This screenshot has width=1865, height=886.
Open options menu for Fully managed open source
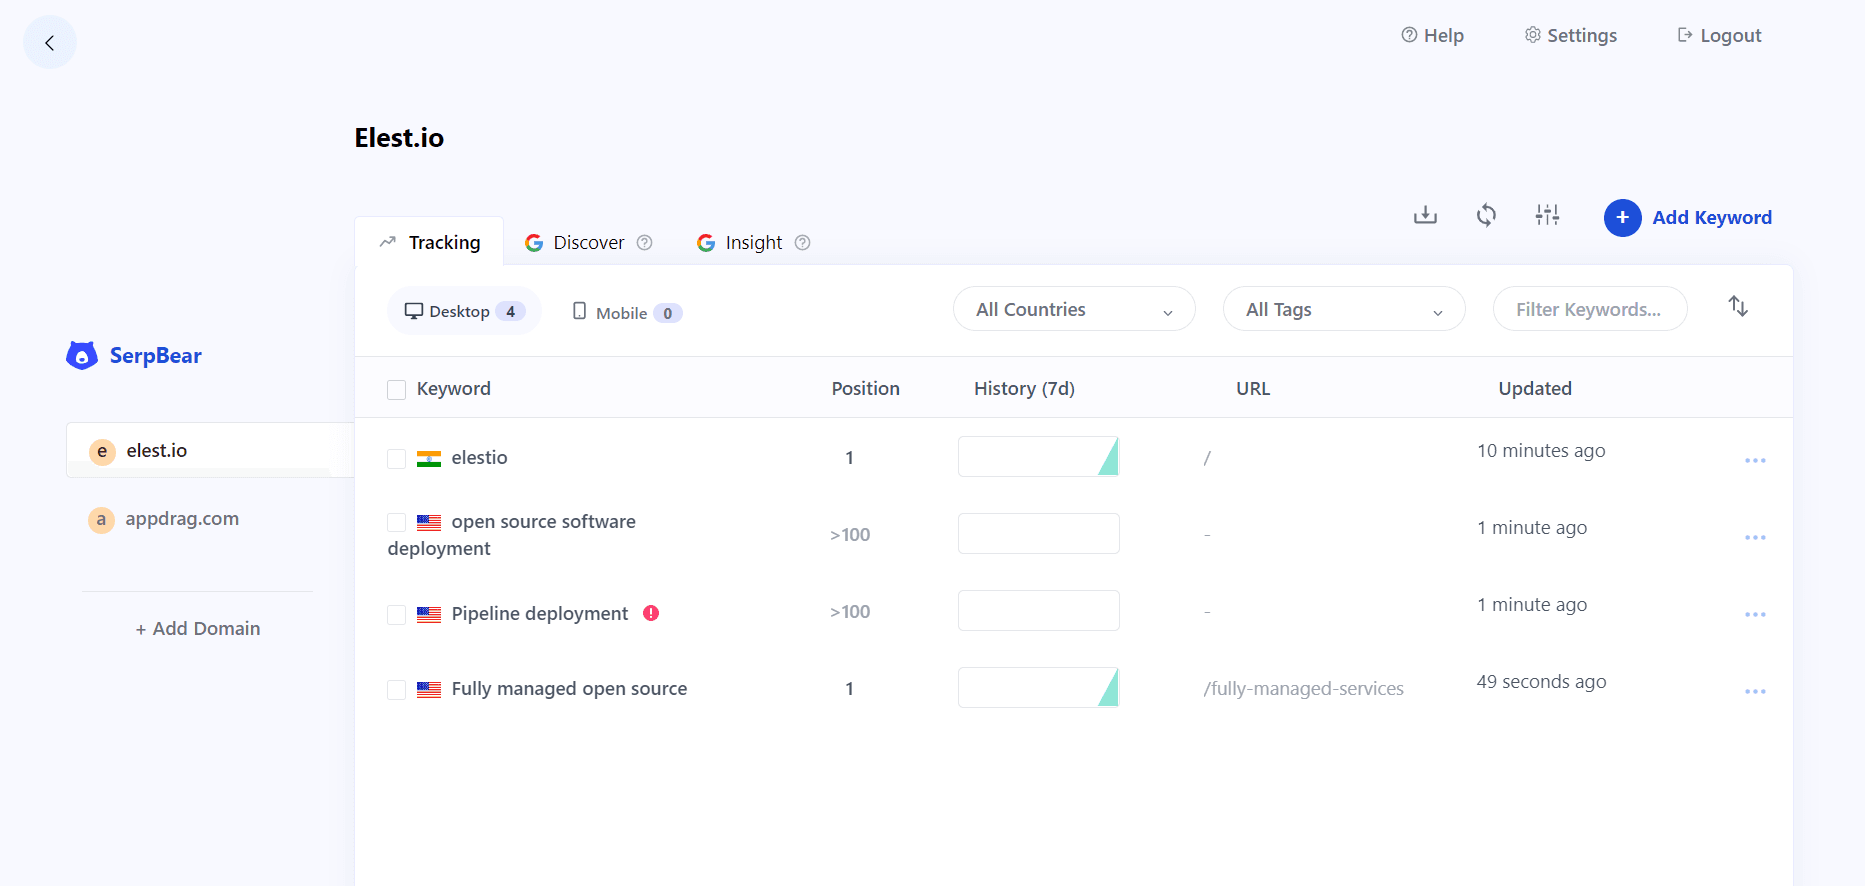1755,692
